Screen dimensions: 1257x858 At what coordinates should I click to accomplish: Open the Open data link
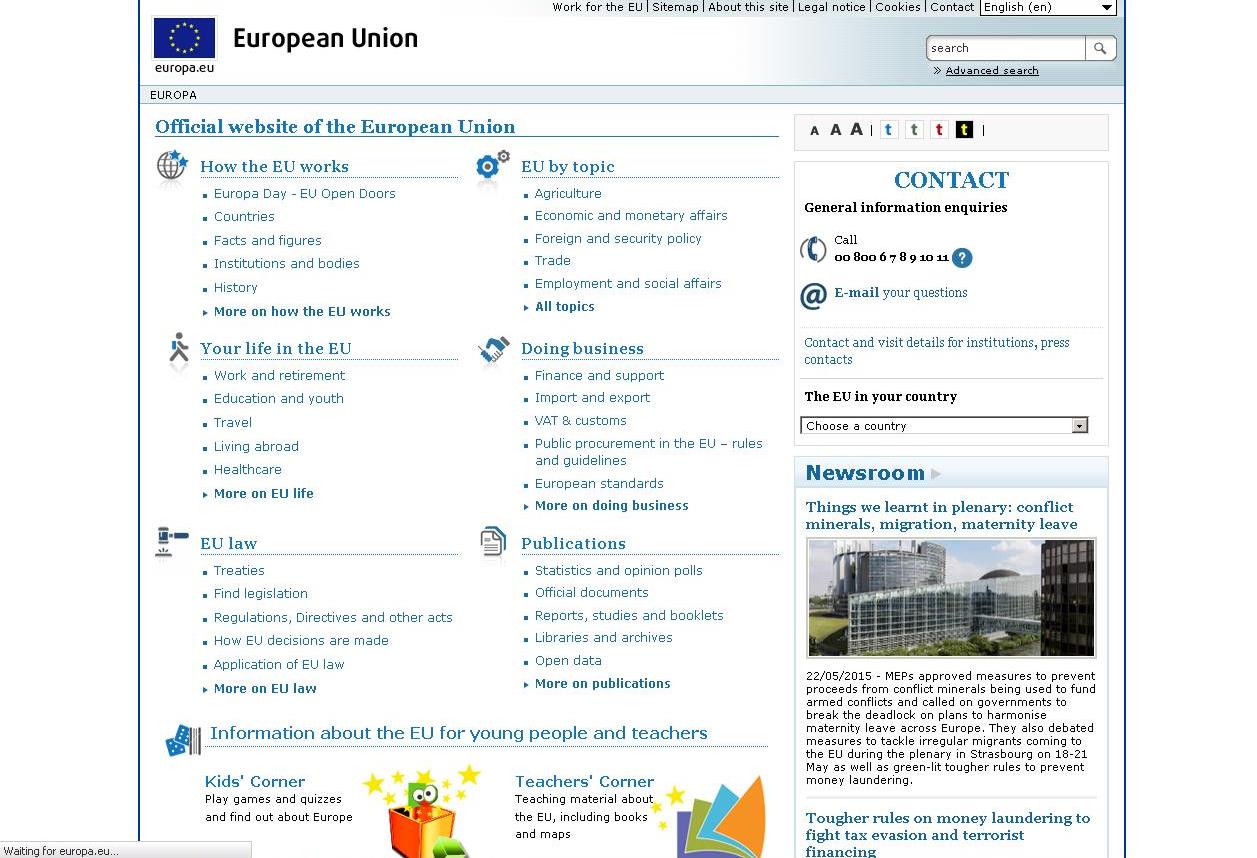point(568,661)
